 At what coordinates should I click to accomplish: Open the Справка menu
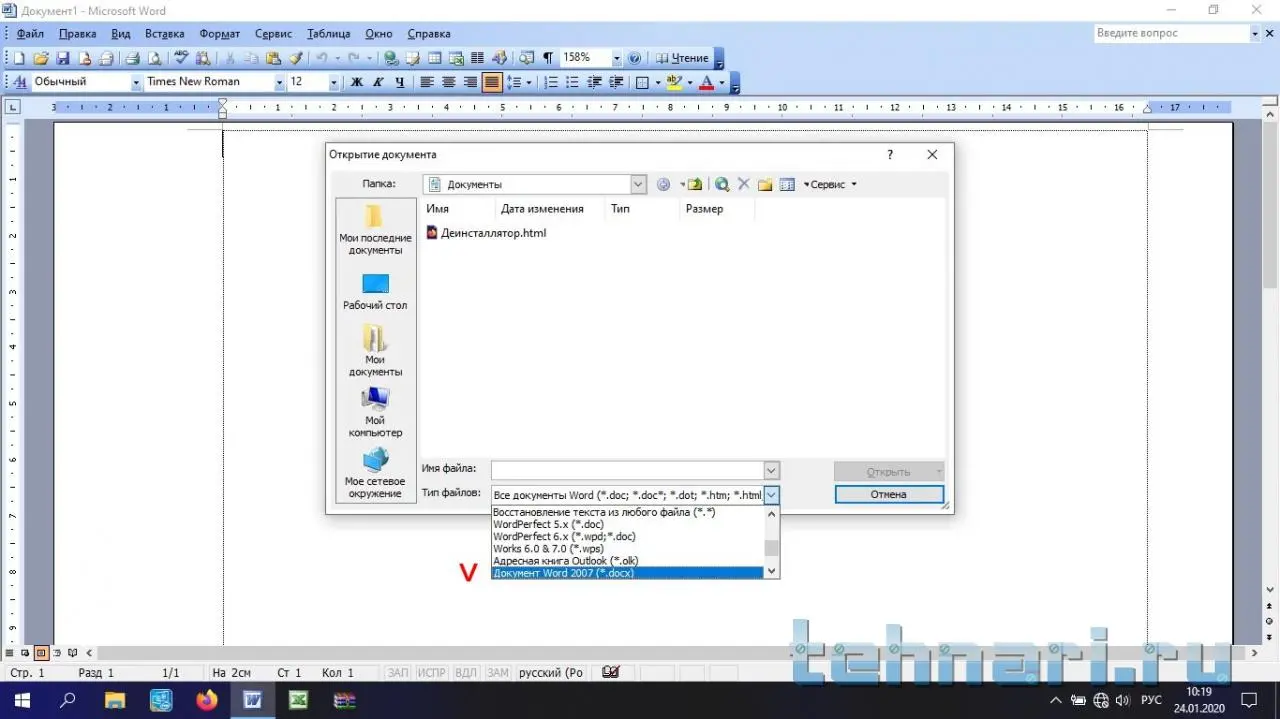[x=429, y=34]
